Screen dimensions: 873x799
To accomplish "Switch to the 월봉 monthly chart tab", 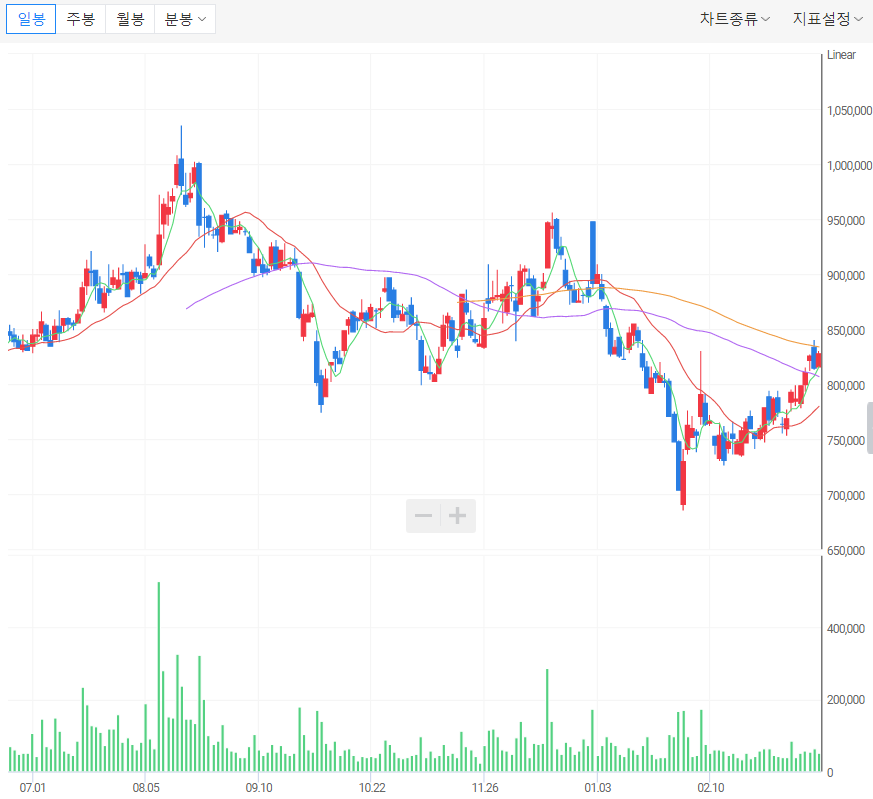I will (x=130, y=19).
